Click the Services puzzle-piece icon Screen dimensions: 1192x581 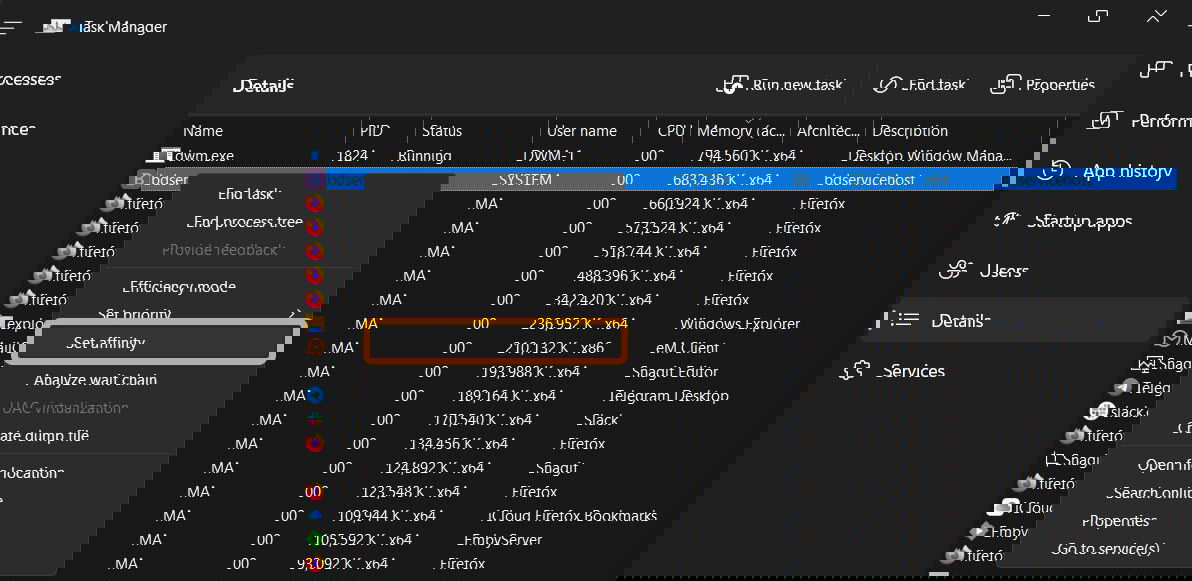856,371
